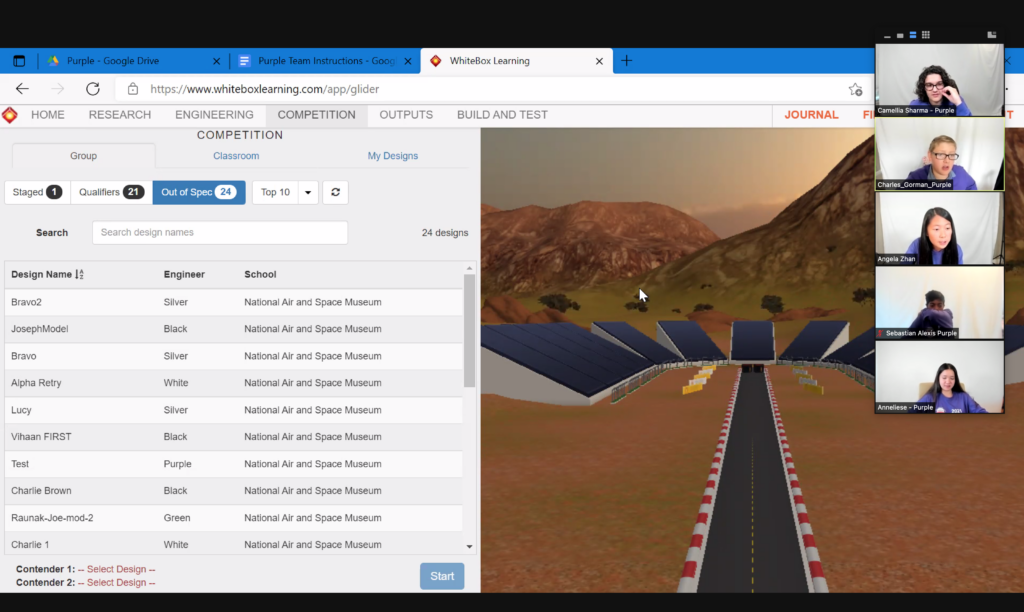This screenshot has height=612, width=1024.
Task: Open the OUTPUTS menu
Action: (x=406, y=115)
